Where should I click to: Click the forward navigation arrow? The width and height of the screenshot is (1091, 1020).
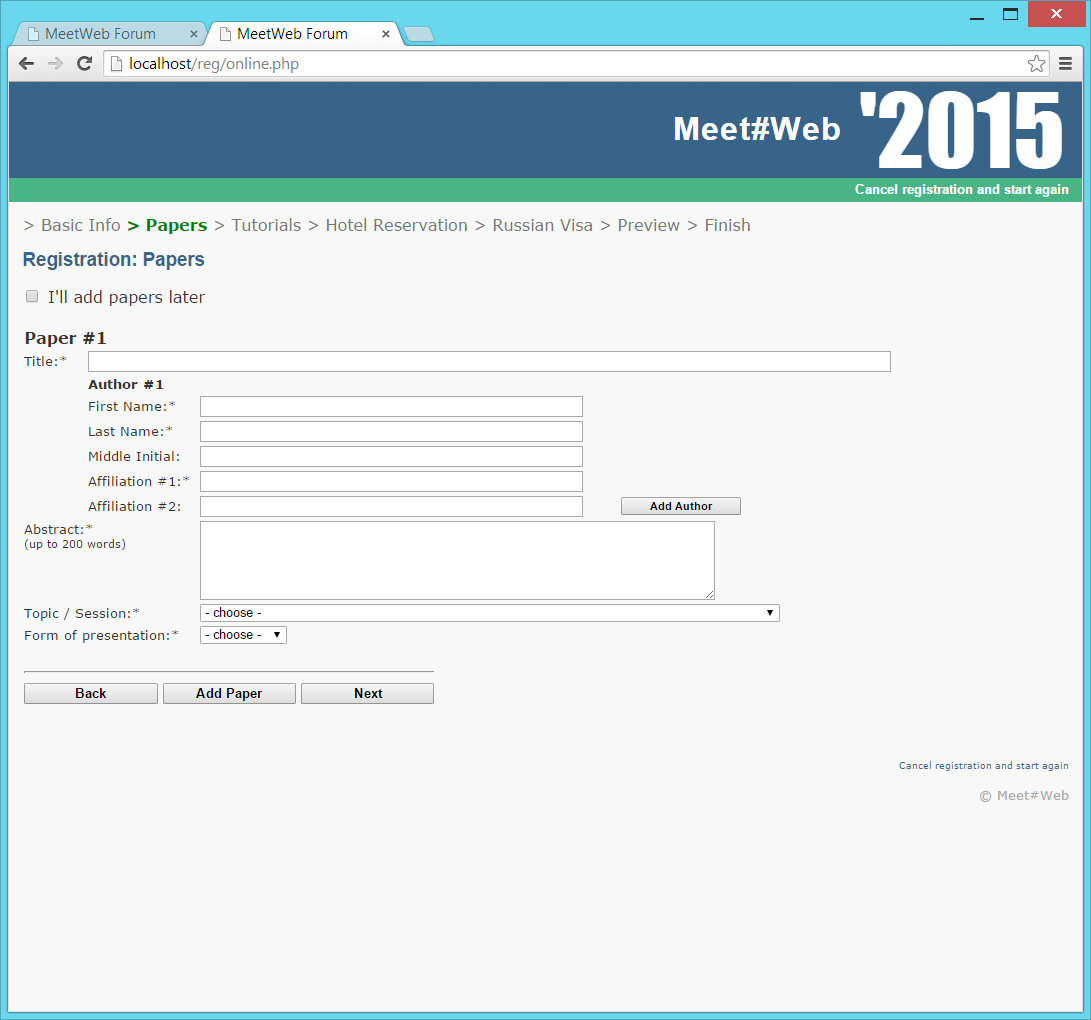(x=55, y=63)
